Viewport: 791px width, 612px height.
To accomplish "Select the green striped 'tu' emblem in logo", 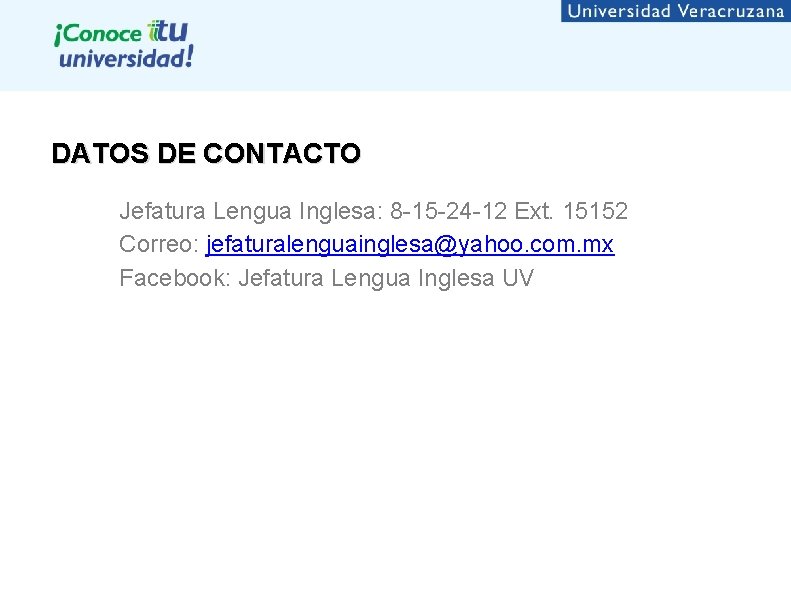I will (x=167, y=31).
